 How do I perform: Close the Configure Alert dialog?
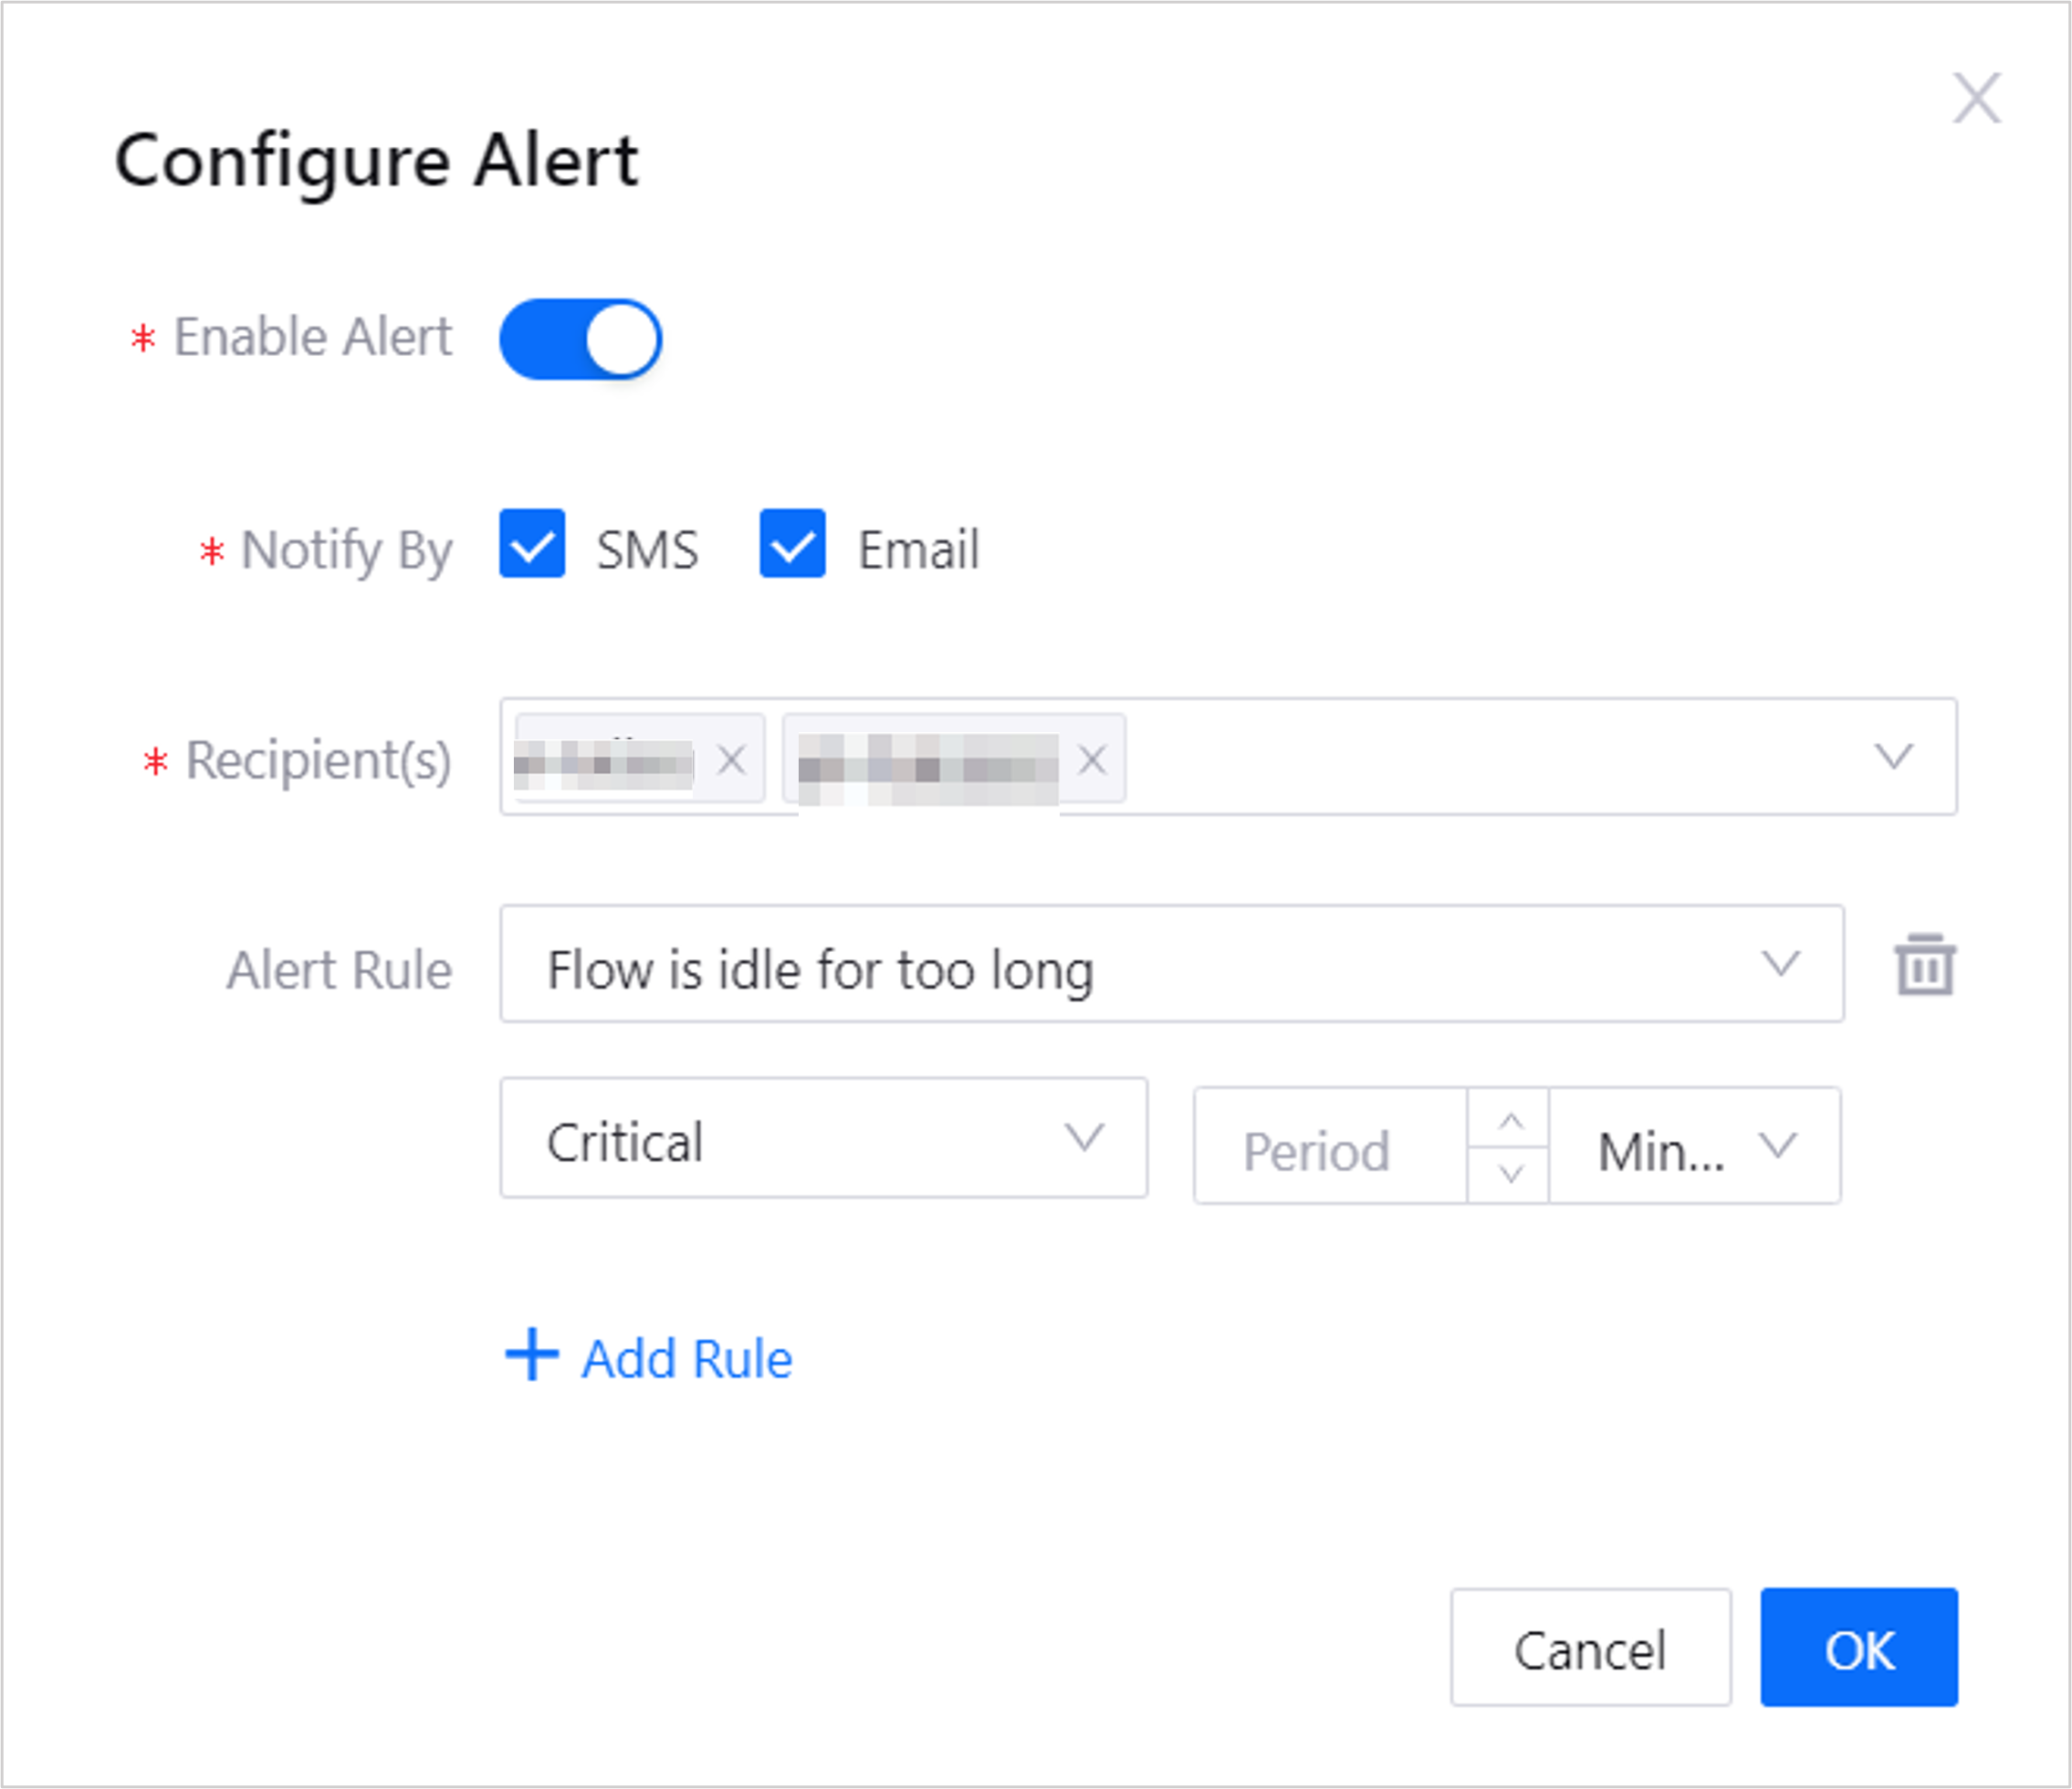click(1976, 98)
